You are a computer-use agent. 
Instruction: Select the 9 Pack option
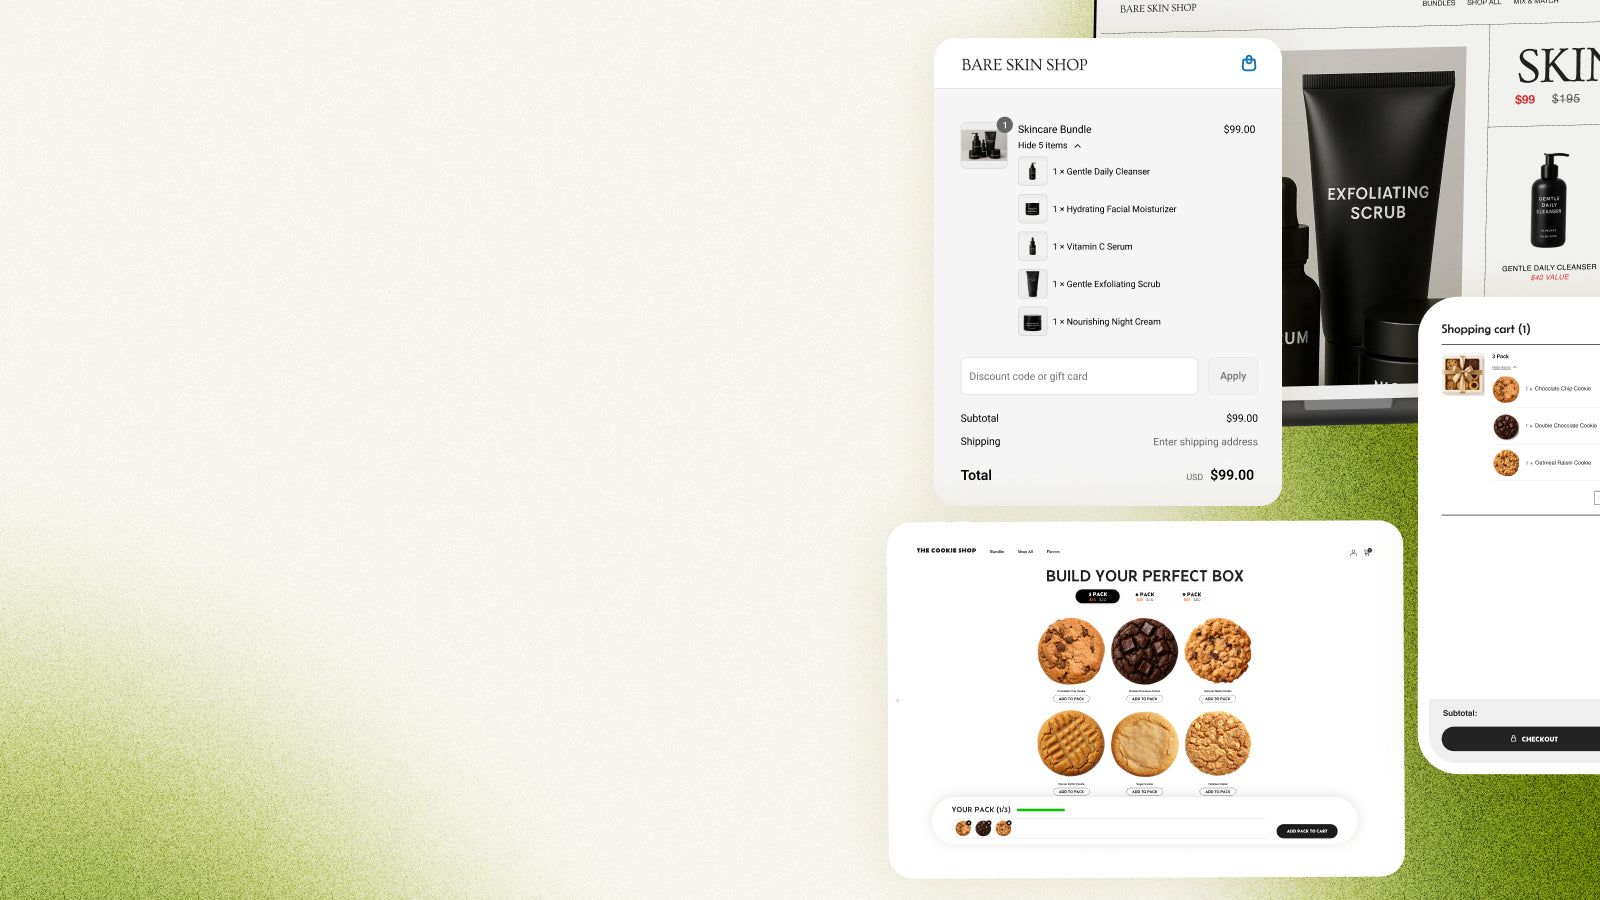click(x=1191, y=596)
